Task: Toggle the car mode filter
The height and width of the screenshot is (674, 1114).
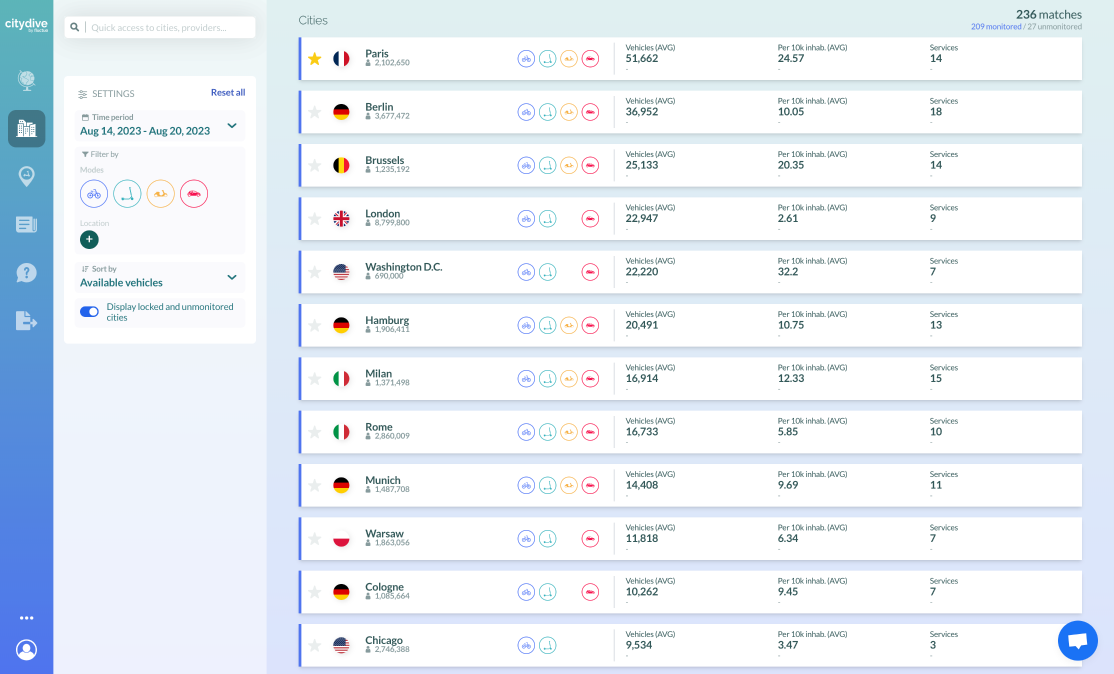Action: click(194, 194)
